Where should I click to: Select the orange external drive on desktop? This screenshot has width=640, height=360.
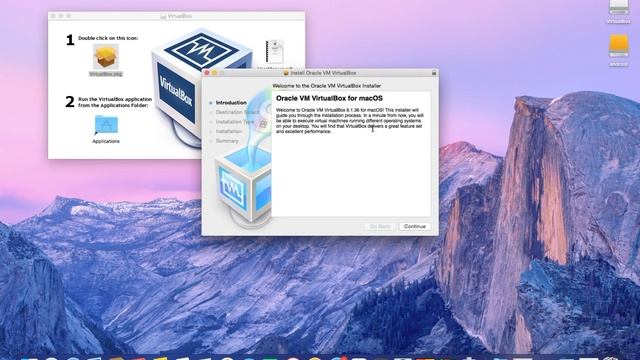pos(619,46)
